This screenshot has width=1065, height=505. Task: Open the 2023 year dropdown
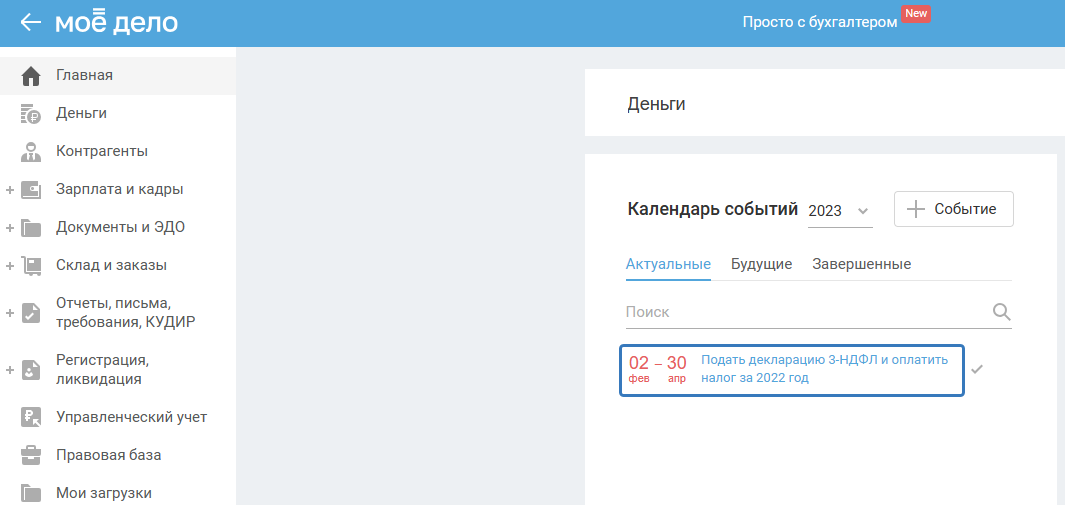(839, 211)
